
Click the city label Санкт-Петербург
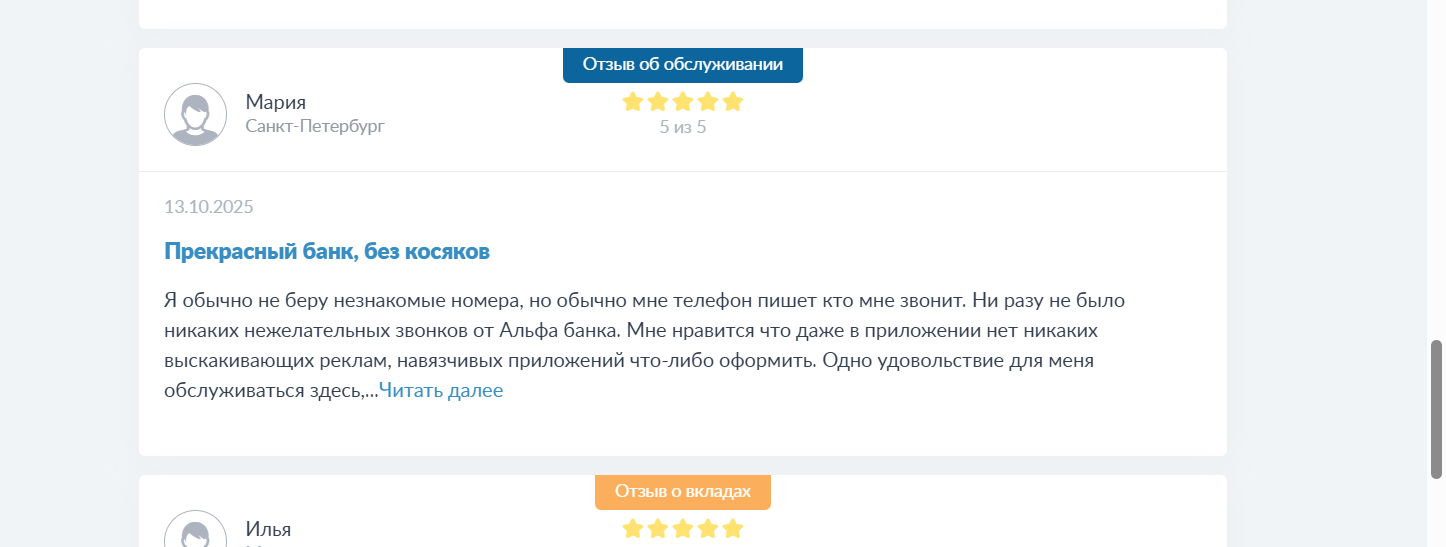[315, 126]
